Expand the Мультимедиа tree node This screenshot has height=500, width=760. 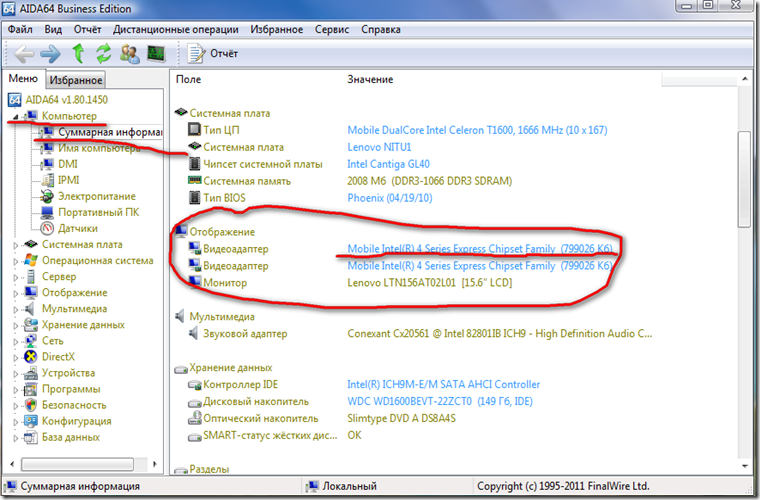(16, 310)
